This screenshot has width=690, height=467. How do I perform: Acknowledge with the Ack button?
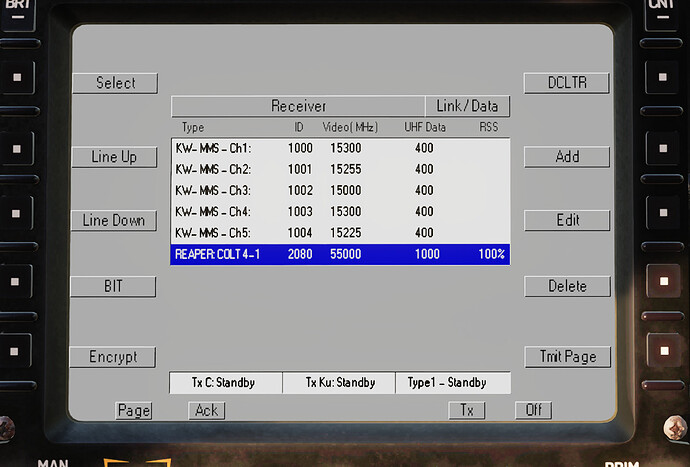206,410
